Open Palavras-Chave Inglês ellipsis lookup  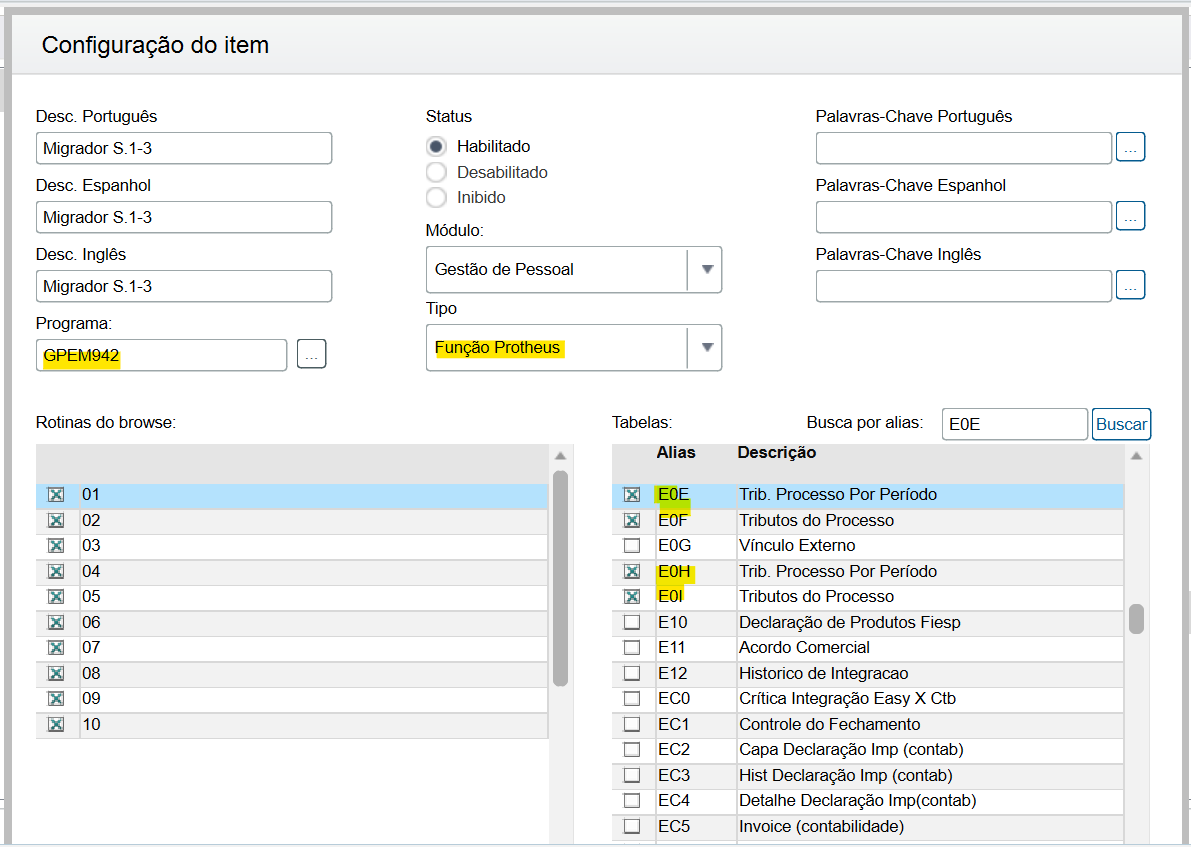tap(1131, 285)
